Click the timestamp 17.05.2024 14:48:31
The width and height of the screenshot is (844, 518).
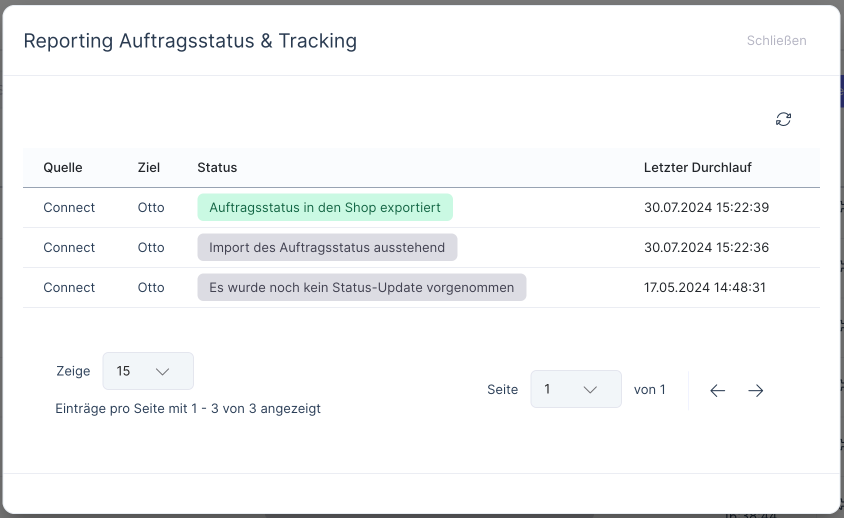tap(705, 287)
